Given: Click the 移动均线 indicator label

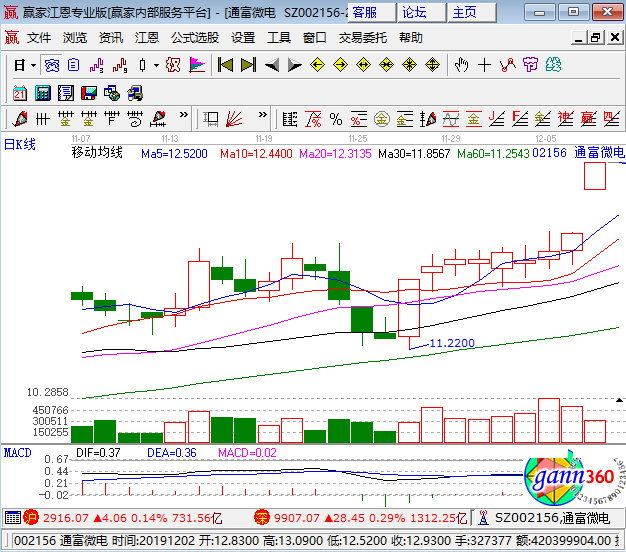Looking at the screenshot, I should (97, 152).
